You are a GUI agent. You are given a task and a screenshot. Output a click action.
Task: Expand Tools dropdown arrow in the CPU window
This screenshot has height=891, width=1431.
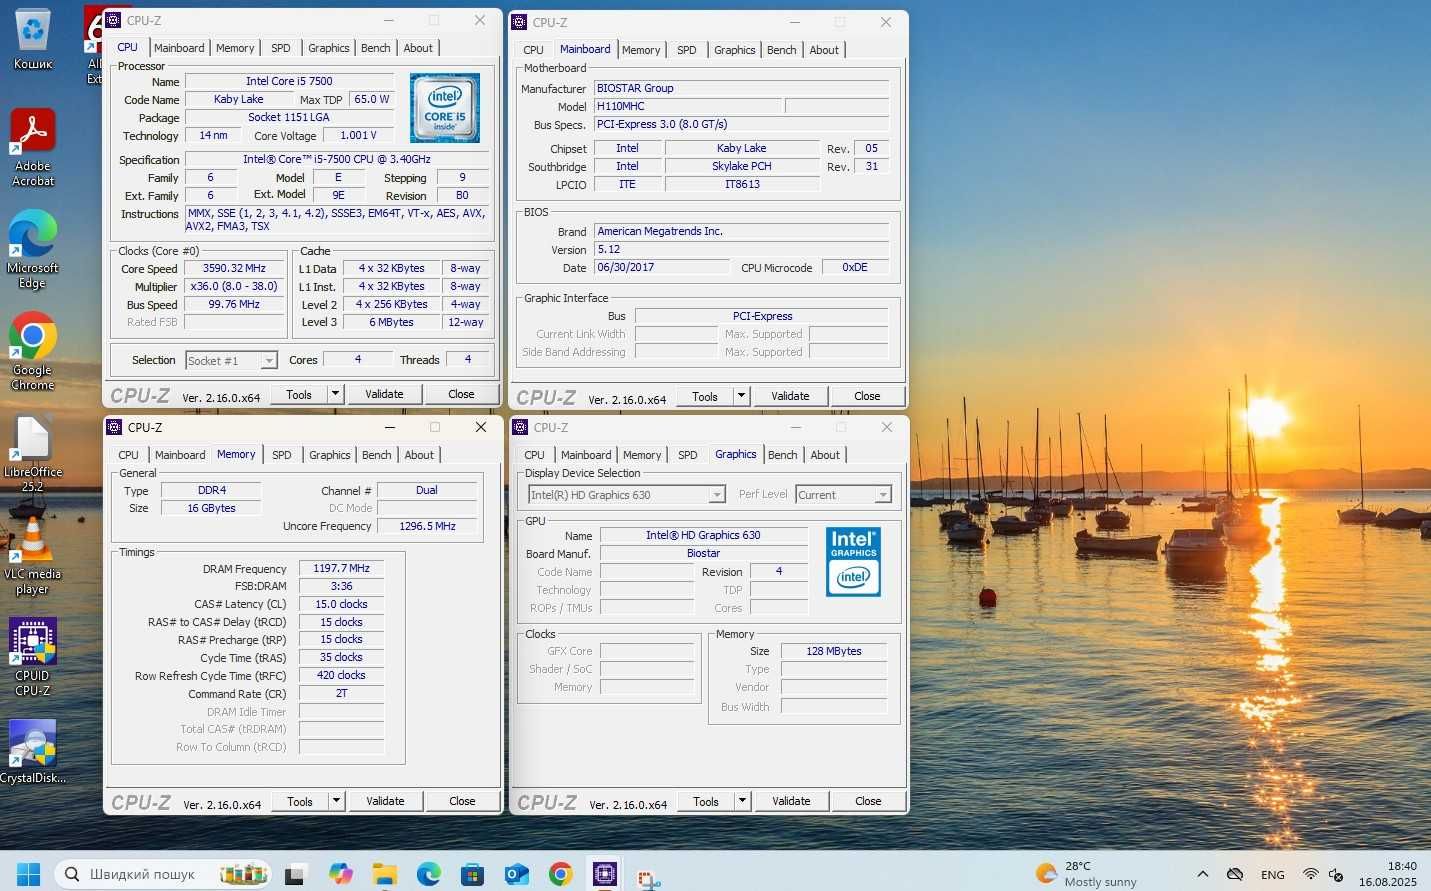pyautogui.click(x=336, y=394)
